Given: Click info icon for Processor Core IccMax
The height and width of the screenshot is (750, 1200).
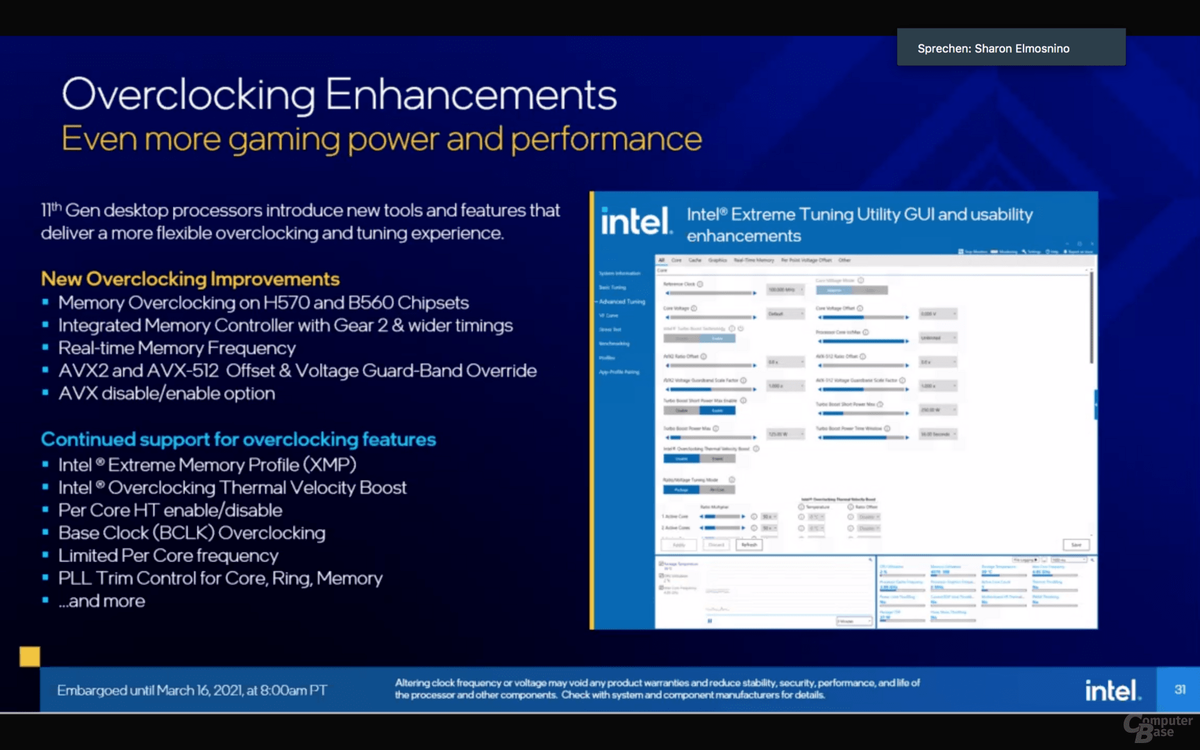Looking at the screenshot, I should 866,332.
